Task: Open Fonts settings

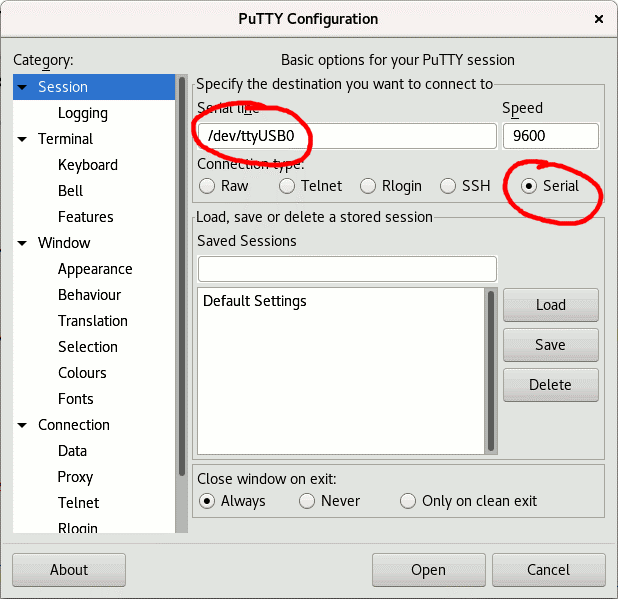Action: pyautogui.click(x=76, y=399)
